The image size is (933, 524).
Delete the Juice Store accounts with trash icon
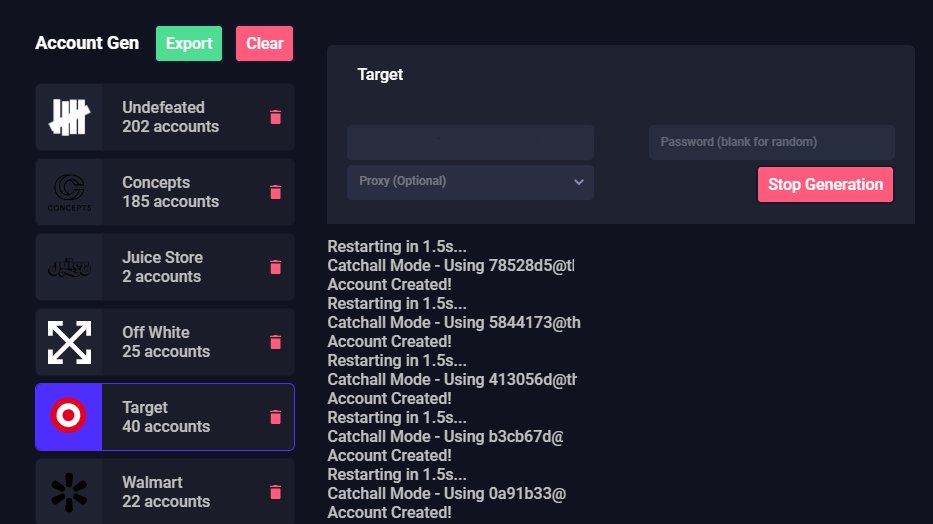pyautogui.click(x=275, y=267)
